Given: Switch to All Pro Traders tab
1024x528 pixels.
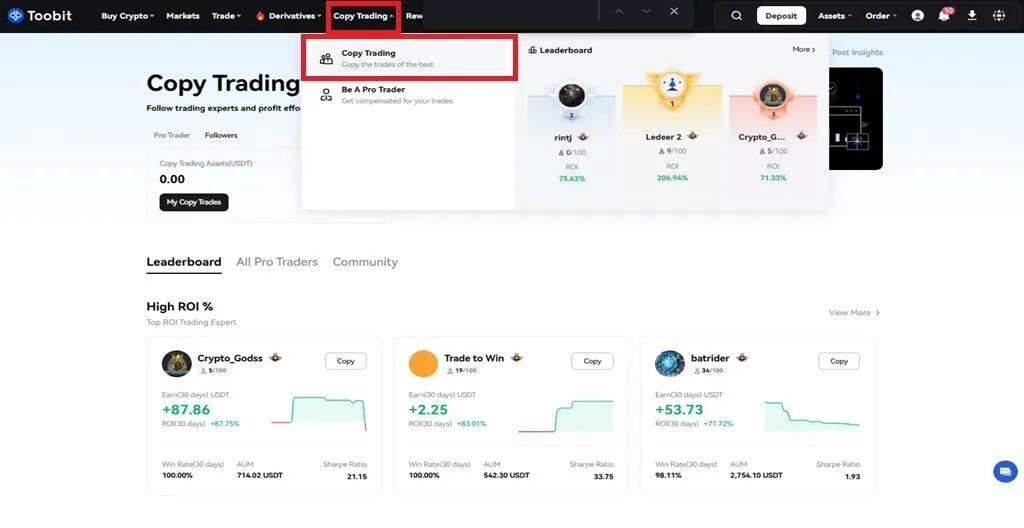Looking at the screenshot, I should click(x=277, y=262).
